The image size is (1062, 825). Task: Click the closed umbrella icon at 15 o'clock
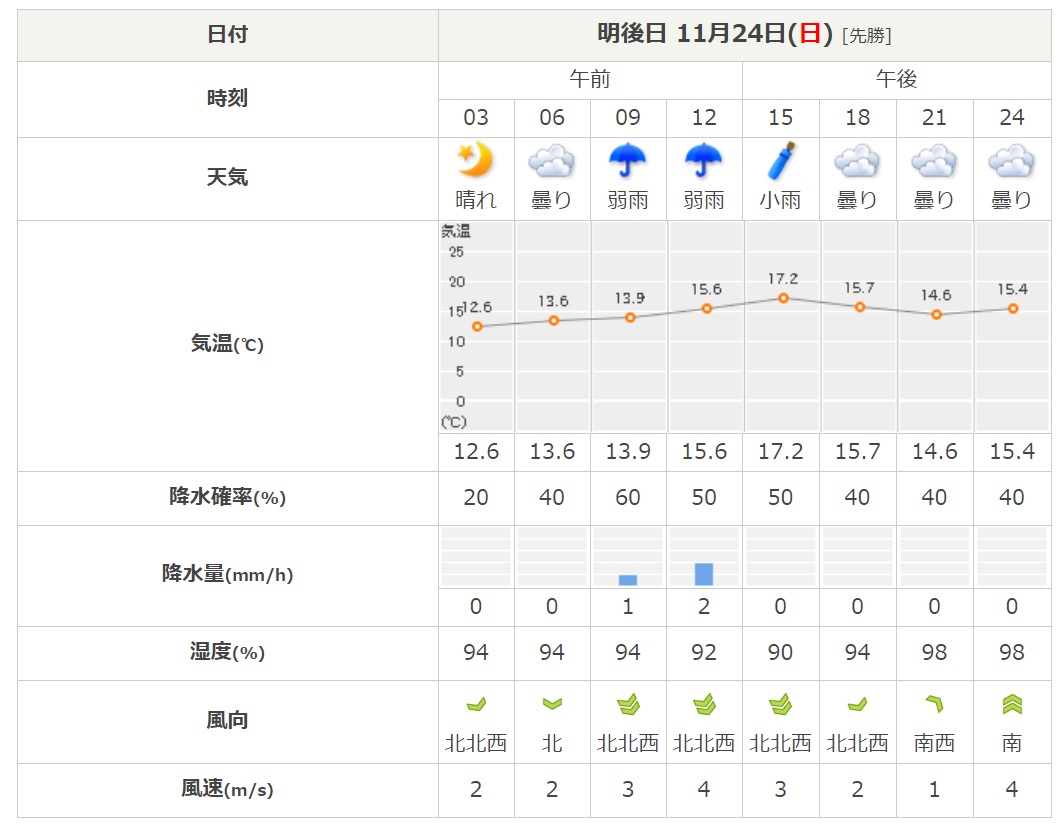[780, 160]
